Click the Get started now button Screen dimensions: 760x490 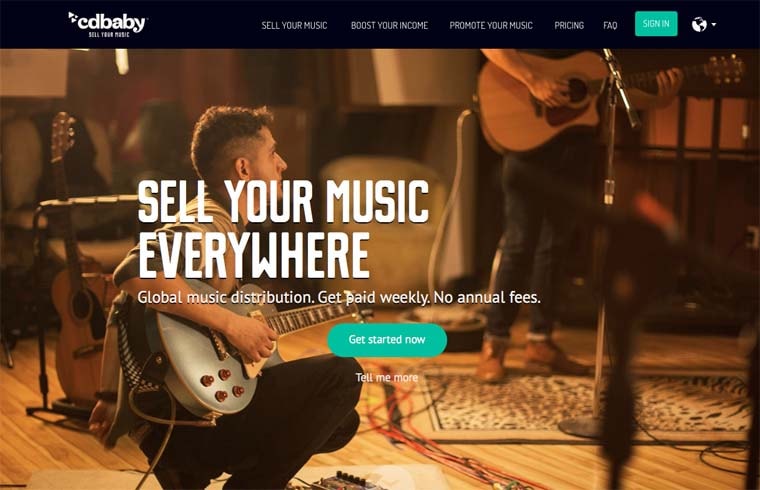pyautogui.click(x=387, y=340)
